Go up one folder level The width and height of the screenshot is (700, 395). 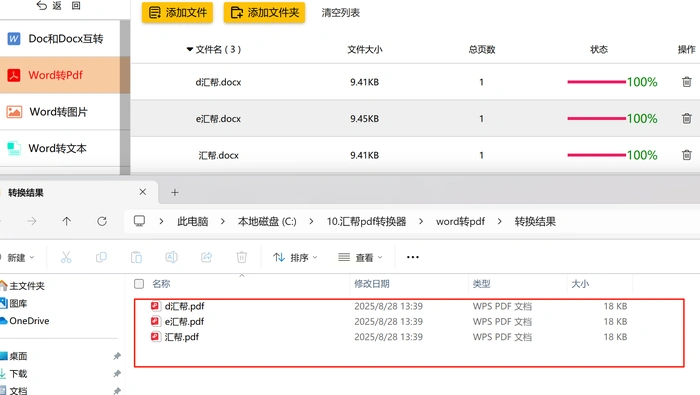click(x=67, y=221)
